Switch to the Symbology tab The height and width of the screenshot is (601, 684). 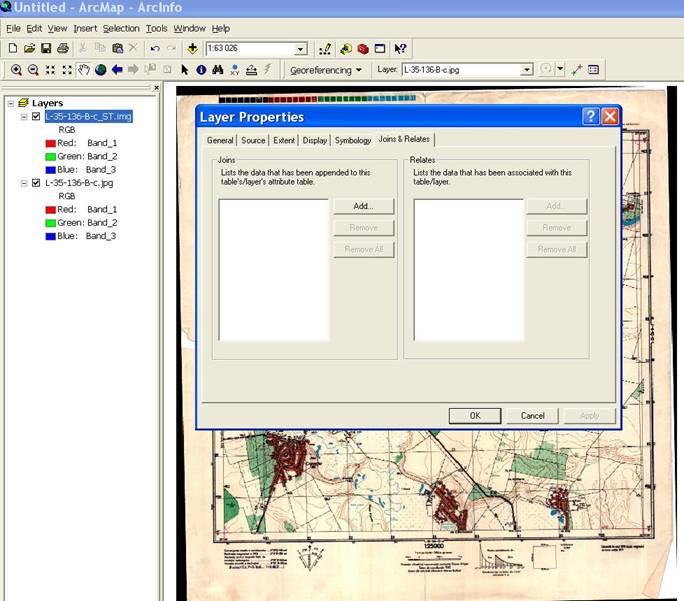pos(353,140)
